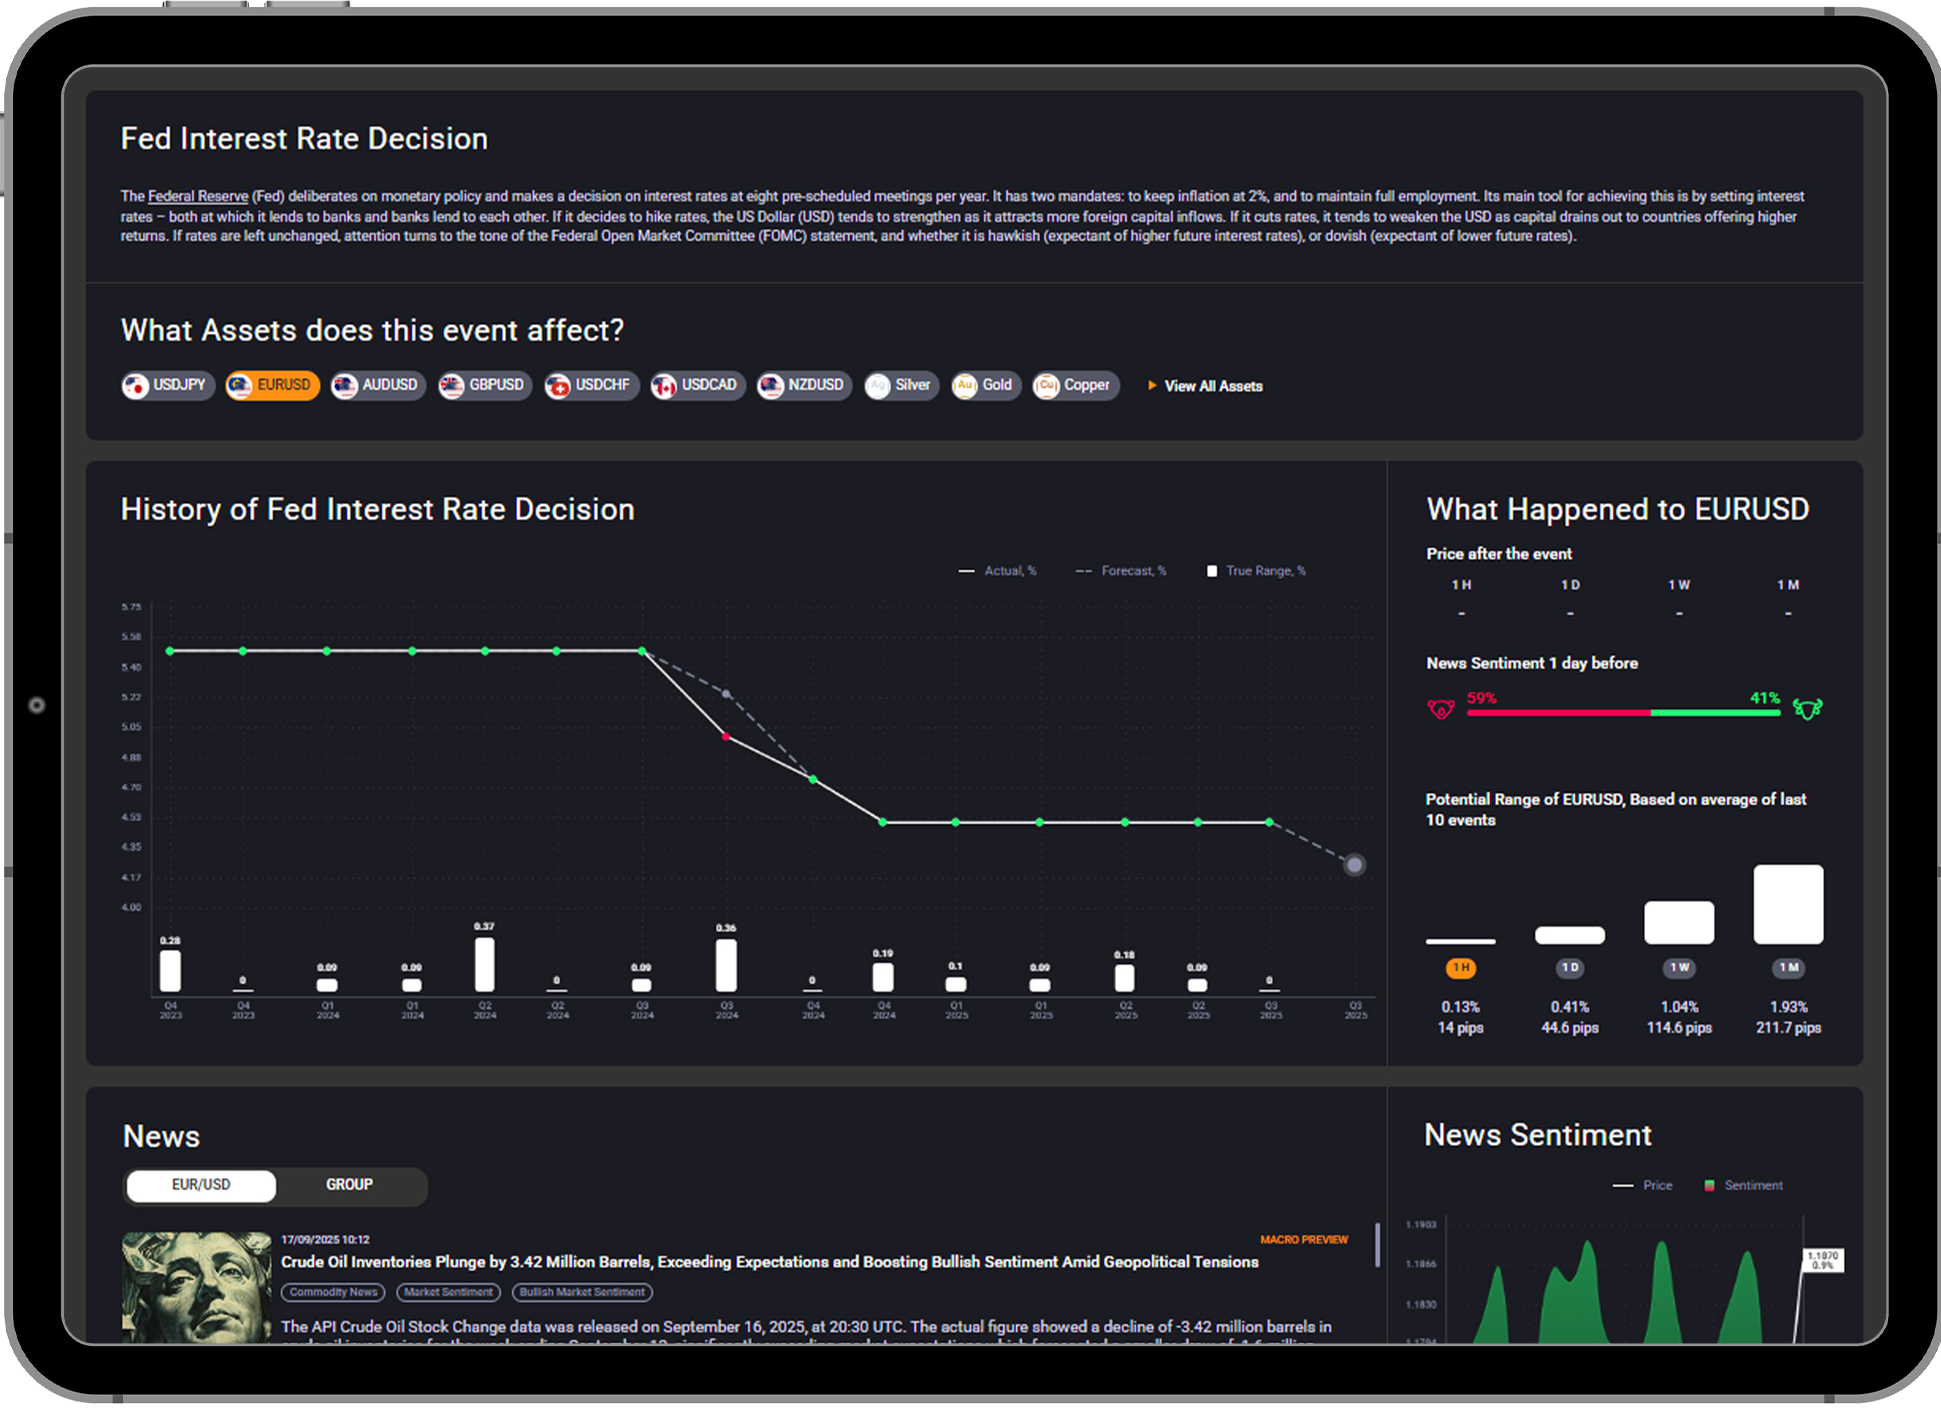Switch to the EUR/USD news tab
The width and height of the screenshot is (1941, 1408).
pyautogui.click(x=201, y=1185)
